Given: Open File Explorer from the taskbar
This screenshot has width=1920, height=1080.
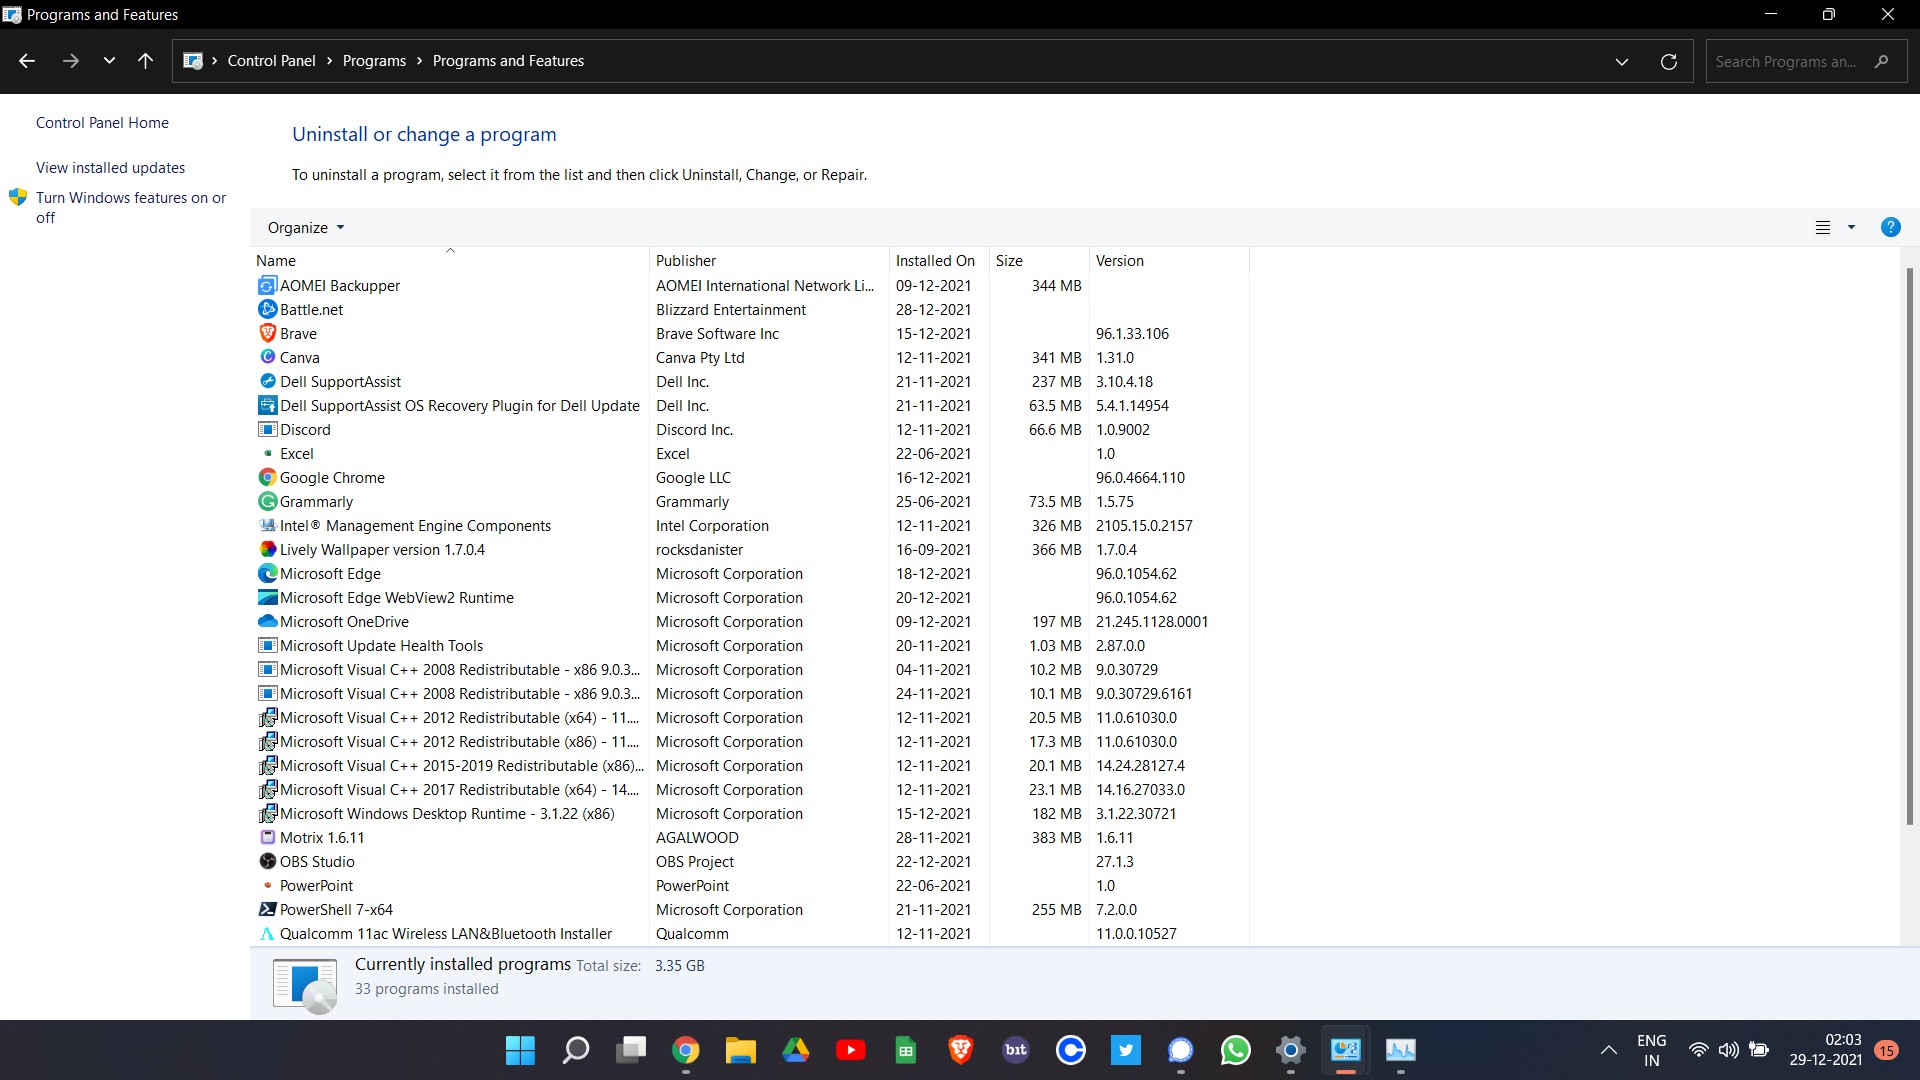Looking at the screenshot, I should 740,1050.
